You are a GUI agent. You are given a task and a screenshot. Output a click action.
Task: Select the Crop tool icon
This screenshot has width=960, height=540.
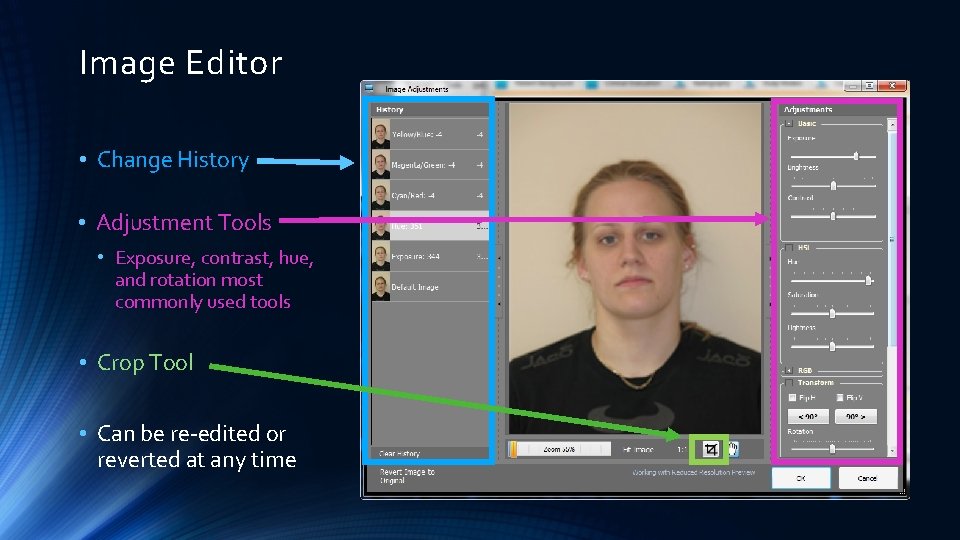point(710,449)
